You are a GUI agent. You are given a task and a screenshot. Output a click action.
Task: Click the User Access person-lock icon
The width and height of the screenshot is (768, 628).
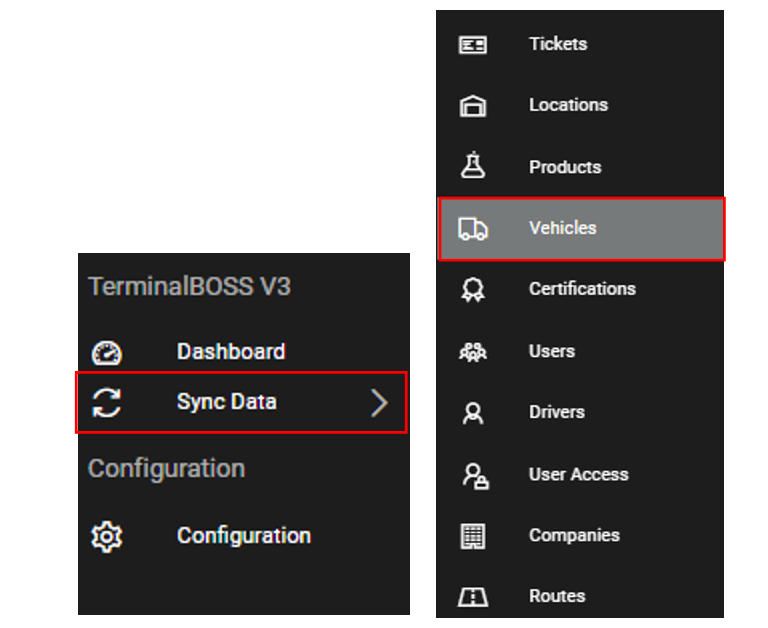point(476,476)
